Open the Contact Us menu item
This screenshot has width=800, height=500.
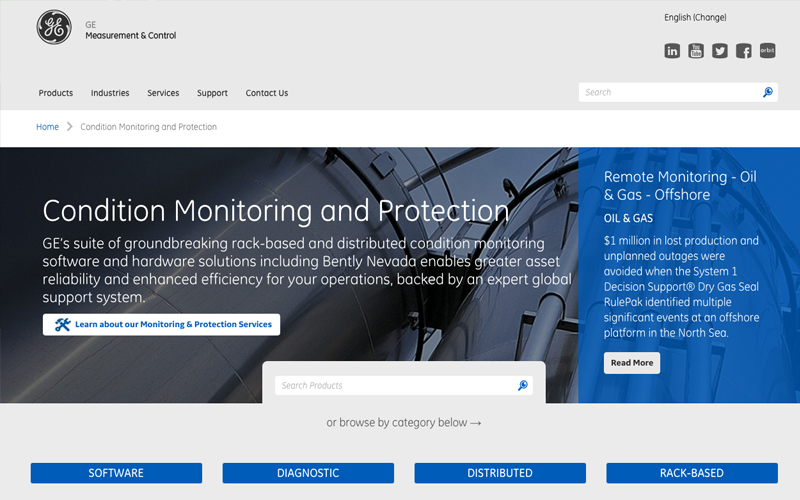(267, 93)
